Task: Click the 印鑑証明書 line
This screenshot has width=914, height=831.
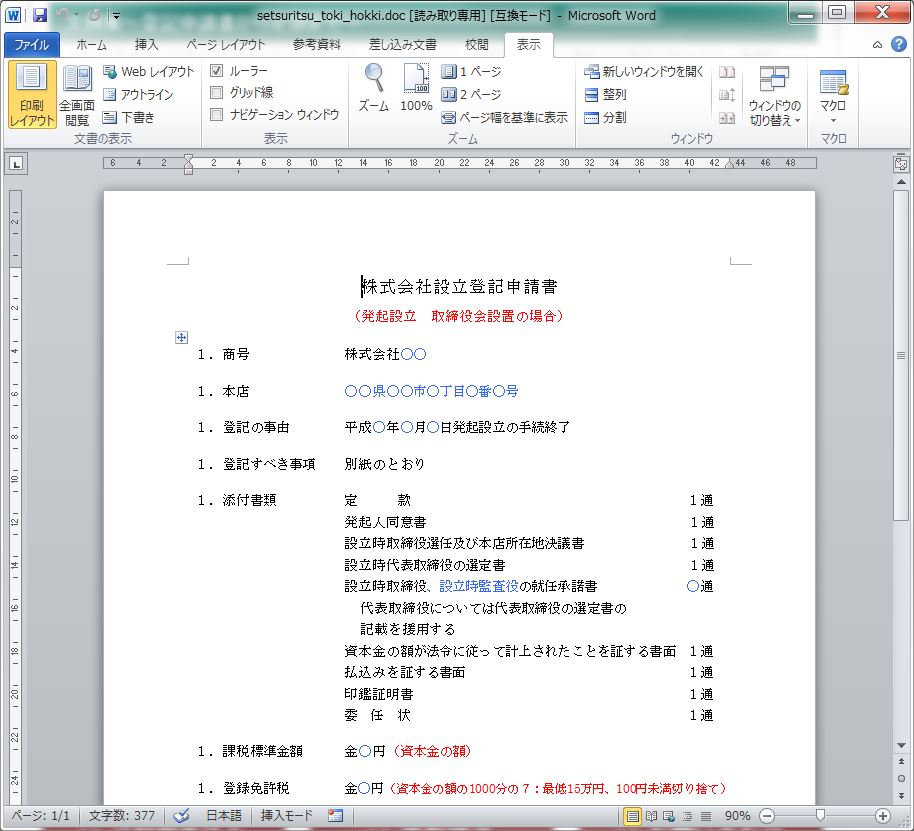Action: click(379, 694)
